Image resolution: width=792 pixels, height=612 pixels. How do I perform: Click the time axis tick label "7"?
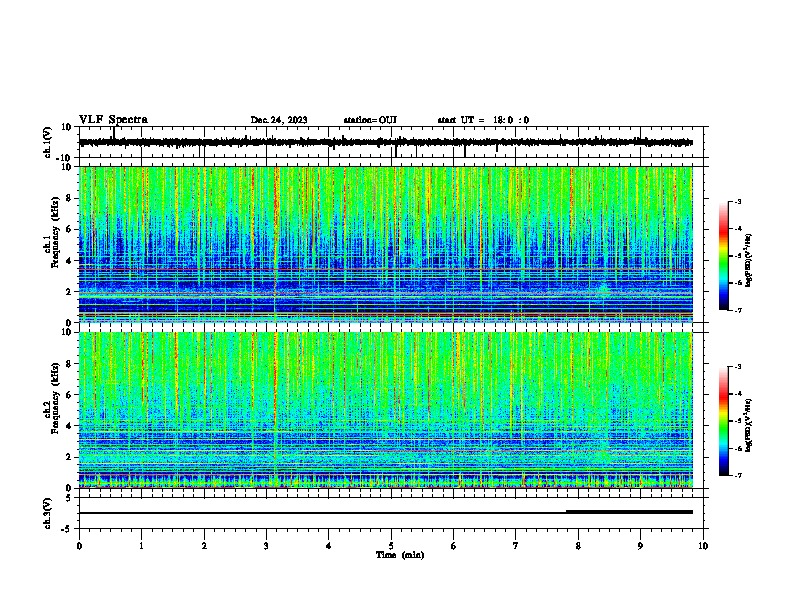516,546
